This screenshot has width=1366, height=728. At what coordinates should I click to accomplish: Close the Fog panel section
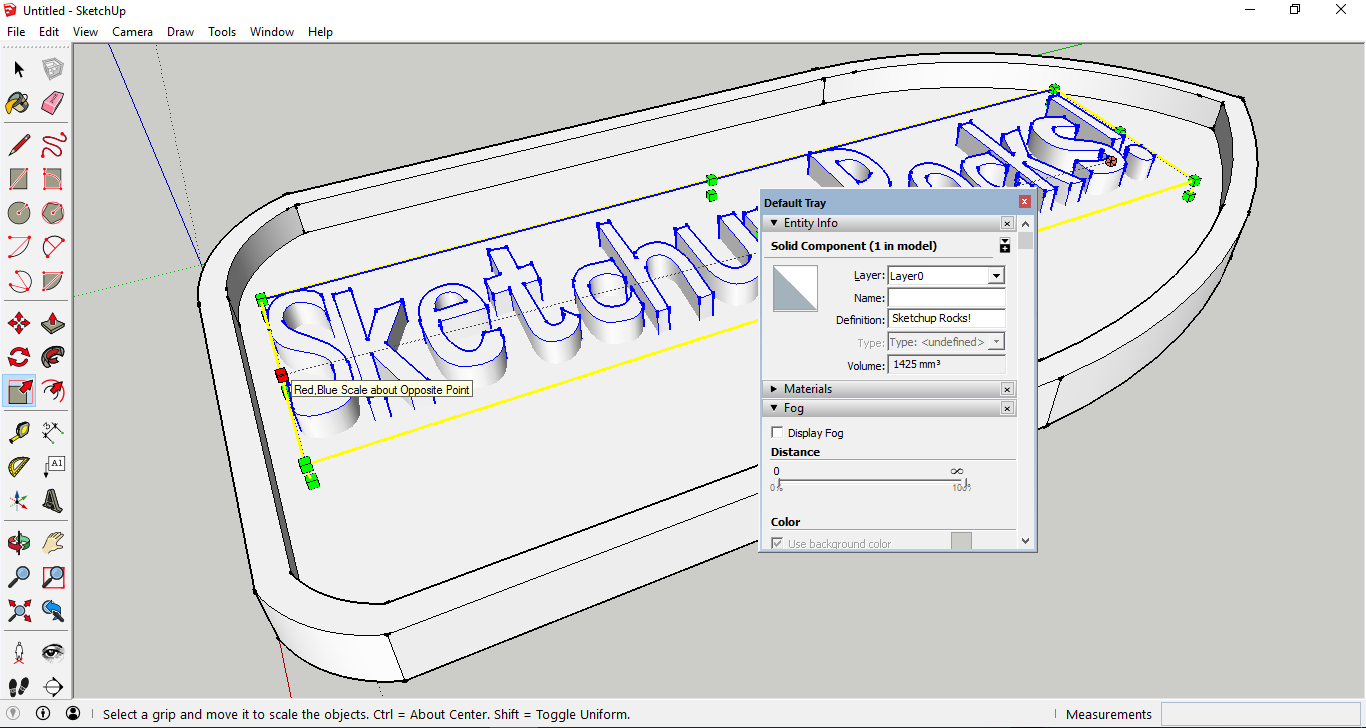(x=1007, y=408)
